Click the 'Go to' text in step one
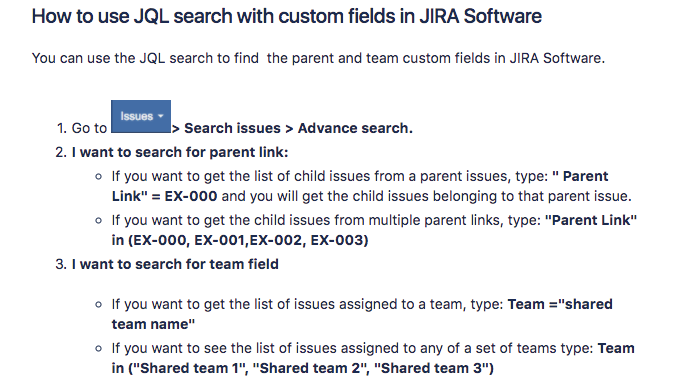The width and height of the screenshot is (685, 386). coord(89,128)
